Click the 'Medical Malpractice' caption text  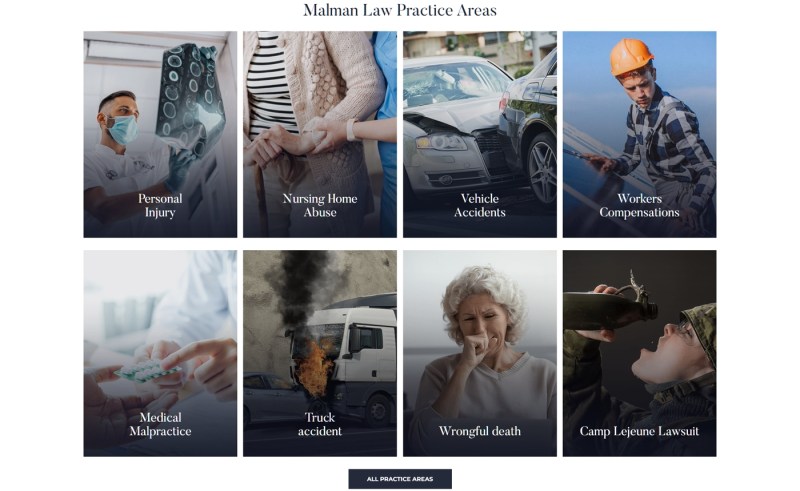coord(160,424)
